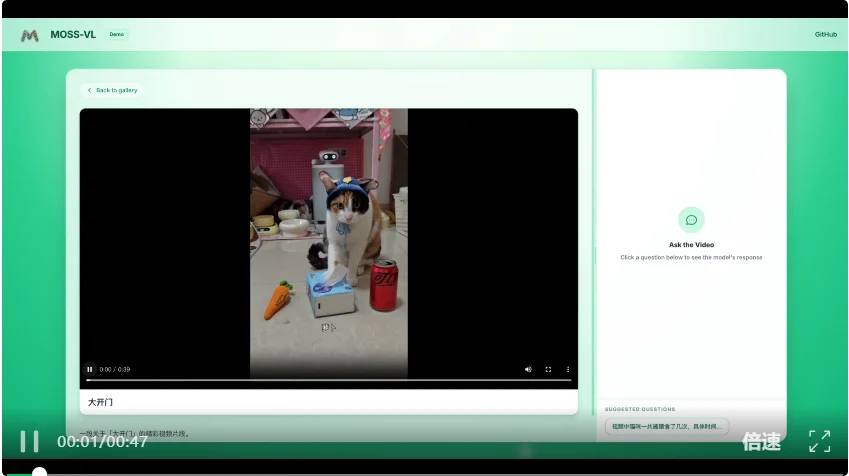849x476 pixels.
Task: Click the cat video frame
Action: tap(329, 230)
